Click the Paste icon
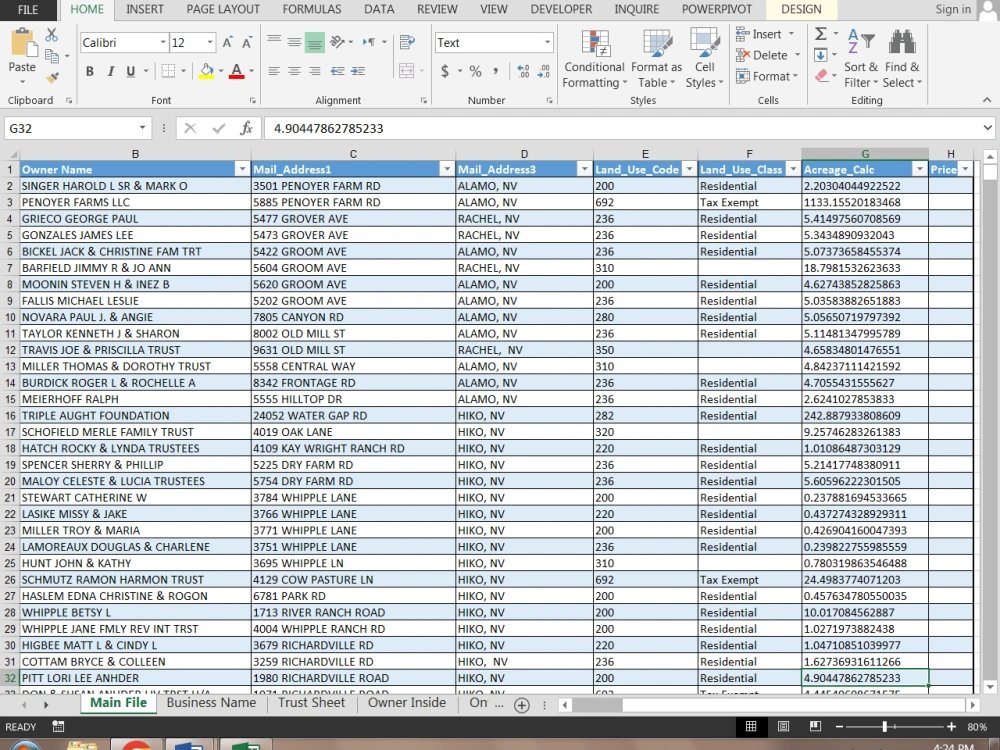Image resolution: width=1000 pixels, height=750 pixels. pyautogui.click(x=24, y=43)
